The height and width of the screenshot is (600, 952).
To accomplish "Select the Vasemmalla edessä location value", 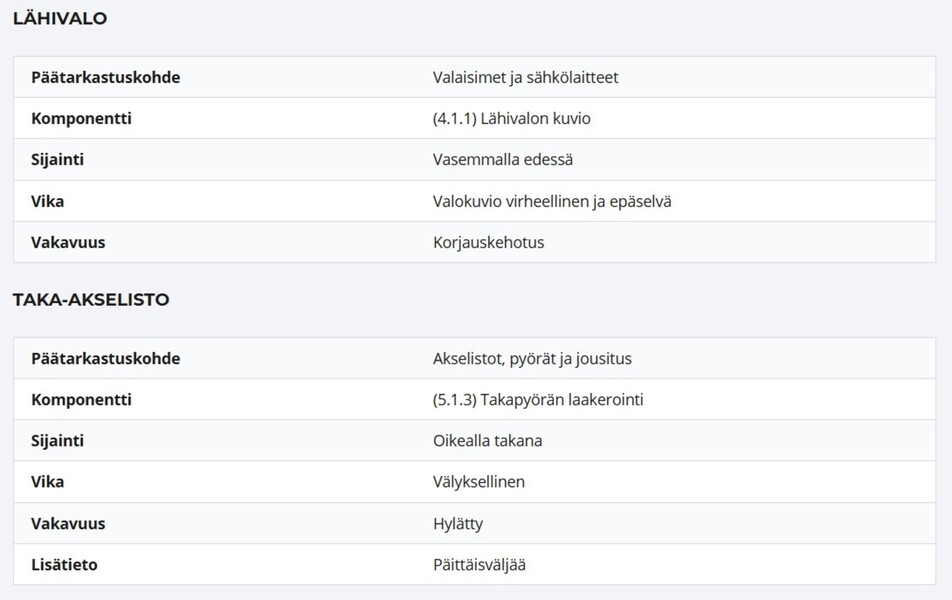I will [x=503, y=160].
